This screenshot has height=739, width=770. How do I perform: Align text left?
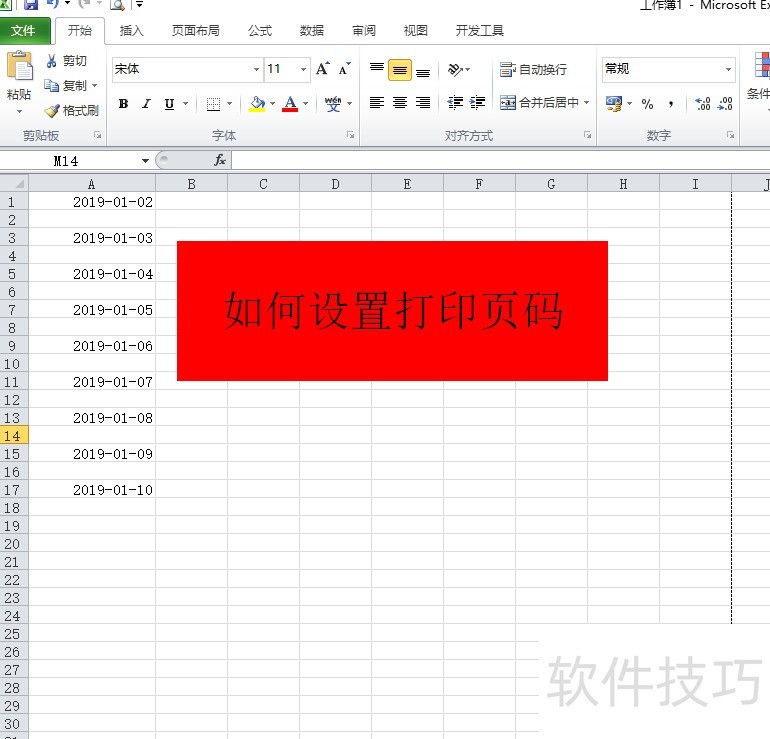(x=377, y=103)
